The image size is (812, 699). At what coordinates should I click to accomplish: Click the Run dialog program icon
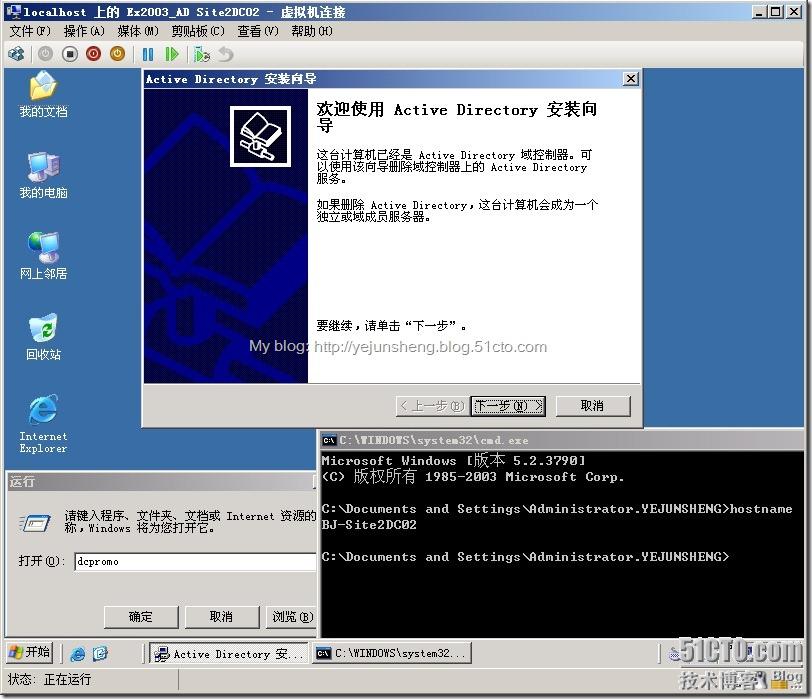[x=35, y=522]
